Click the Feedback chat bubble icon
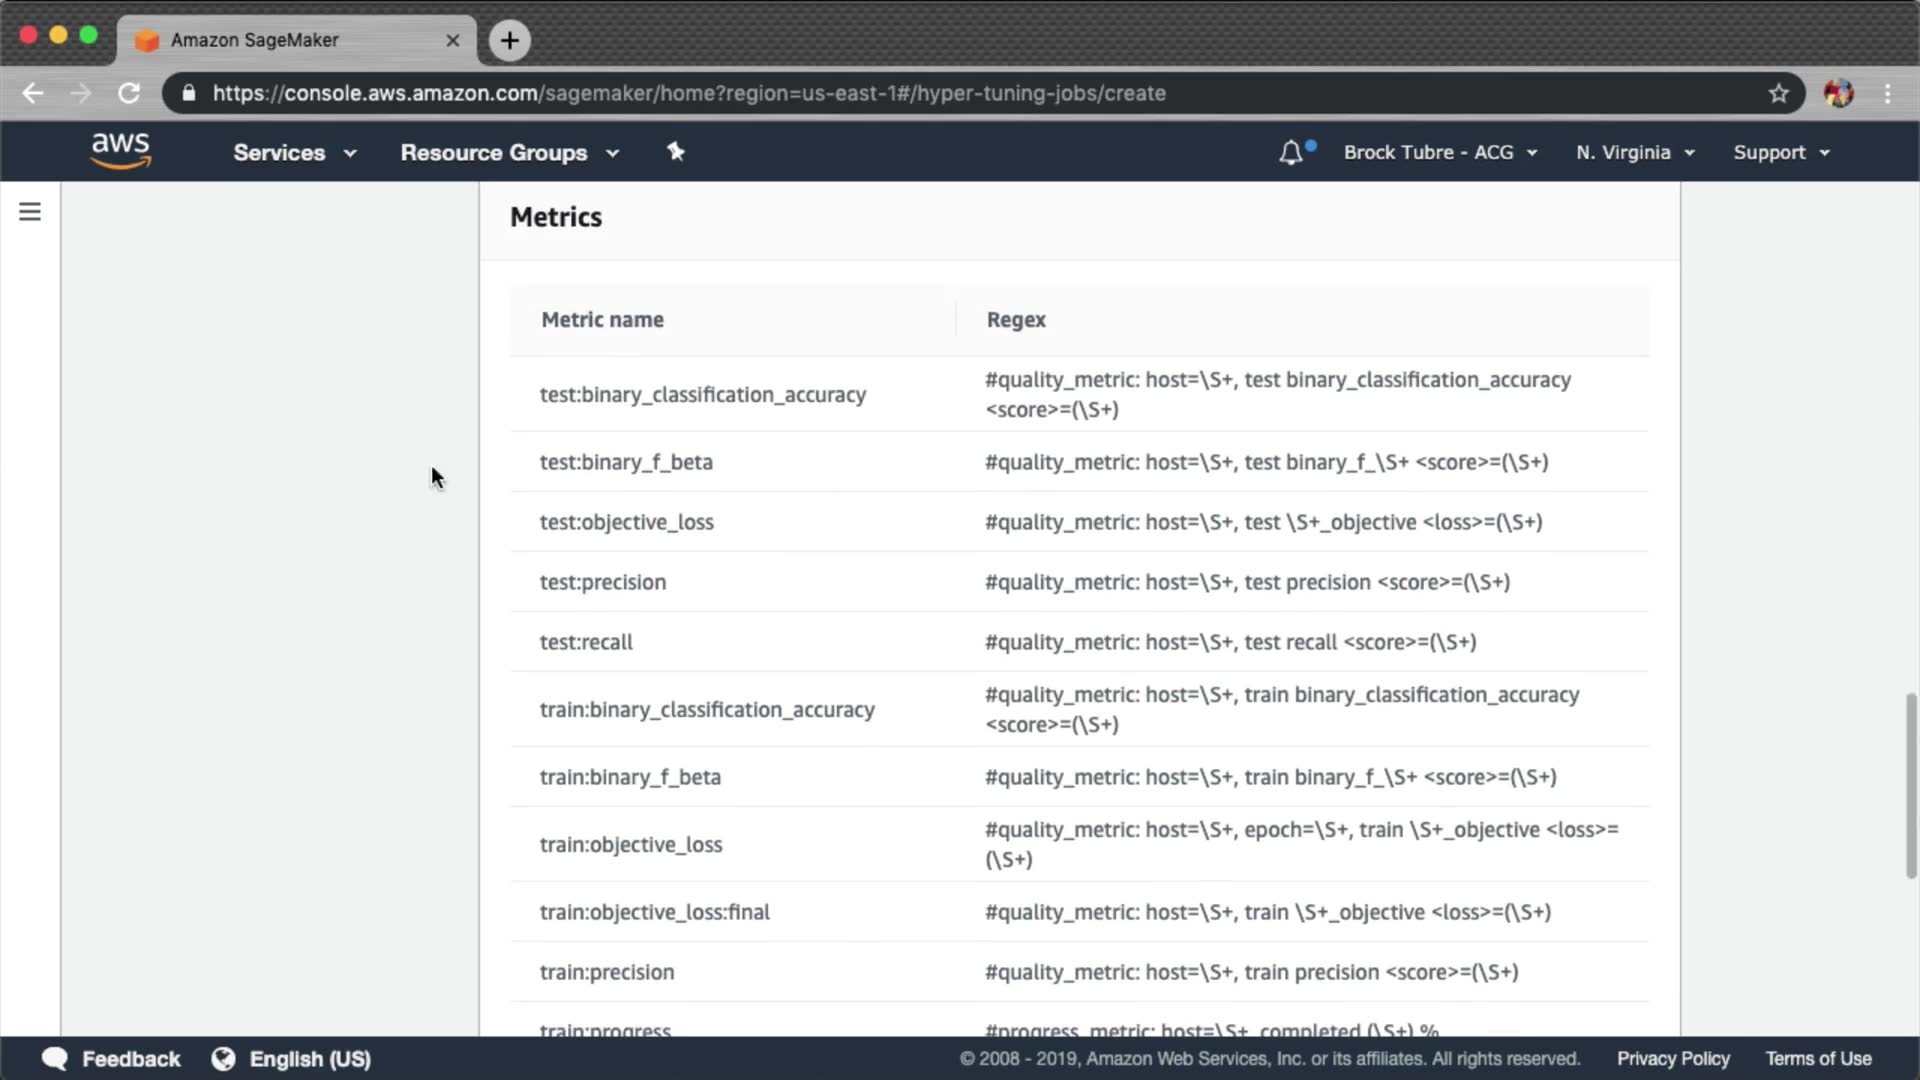Image resolution: width=1920 pixels, height=1080 pixels. (x=55, y=1059)
